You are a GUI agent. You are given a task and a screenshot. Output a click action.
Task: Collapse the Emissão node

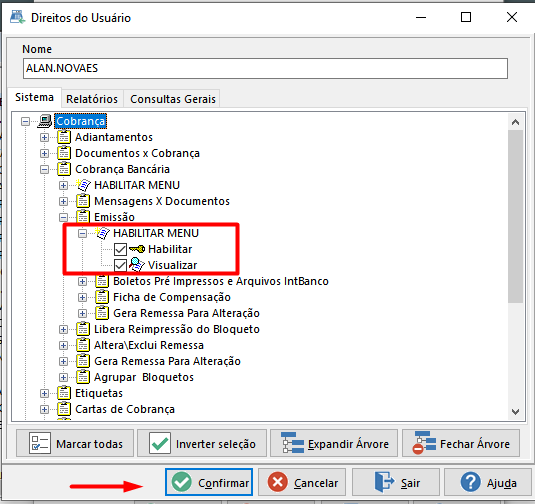click(63, 217)
